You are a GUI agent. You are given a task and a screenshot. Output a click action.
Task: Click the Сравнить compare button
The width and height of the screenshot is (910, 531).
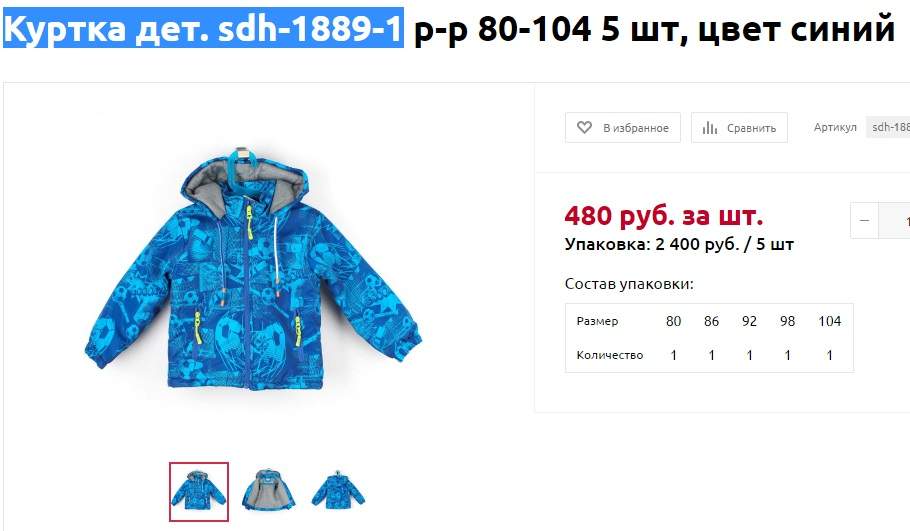(x=739, y=128)
